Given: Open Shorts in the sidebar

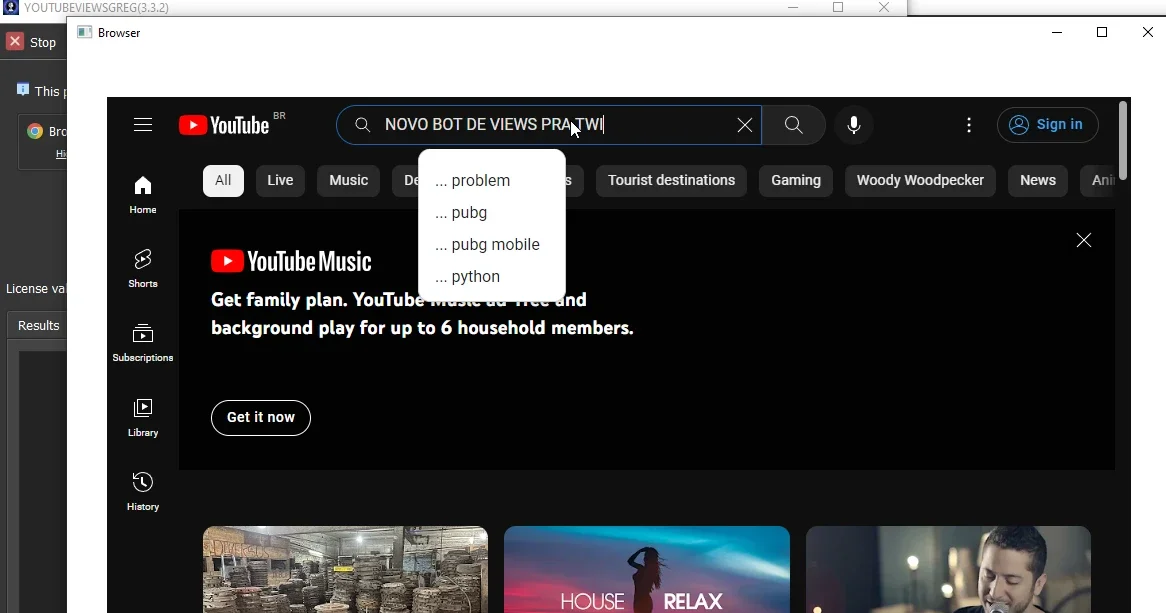Looking at the screenshot, I should pos(143,269).
